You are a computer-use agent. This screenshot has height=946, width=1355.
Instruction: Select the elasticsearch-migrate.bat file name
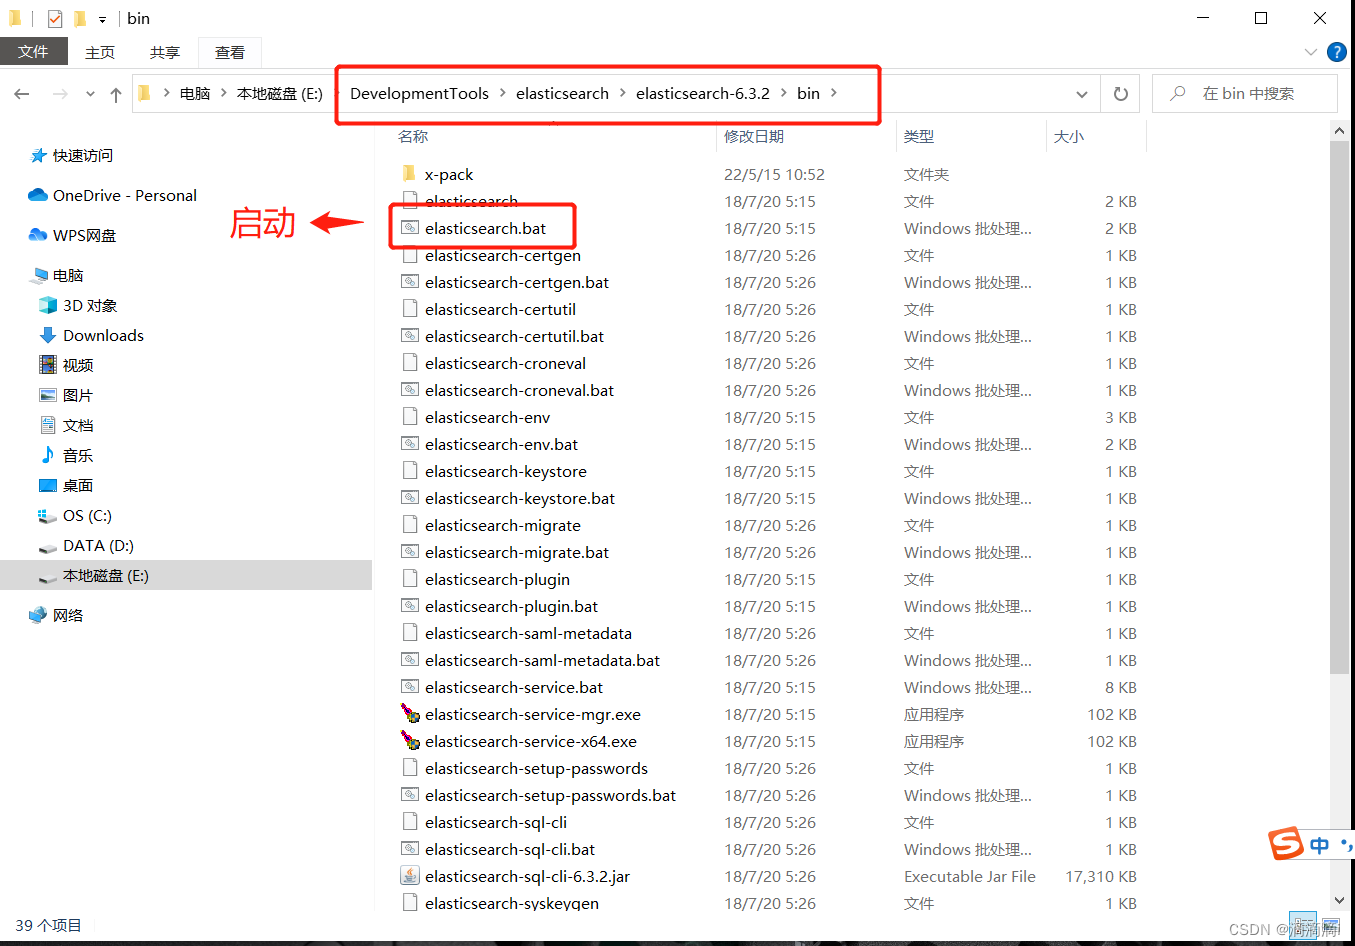pos(517,553)
